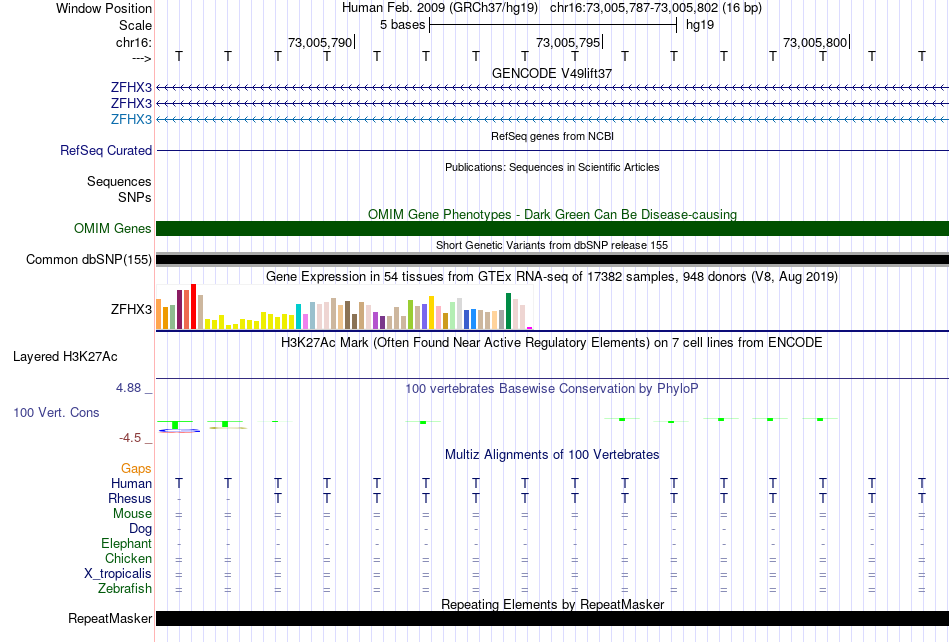Click the 'chr16:73,005,787-73,005,802 (16 bp)' position text

(x=656, y=8)
